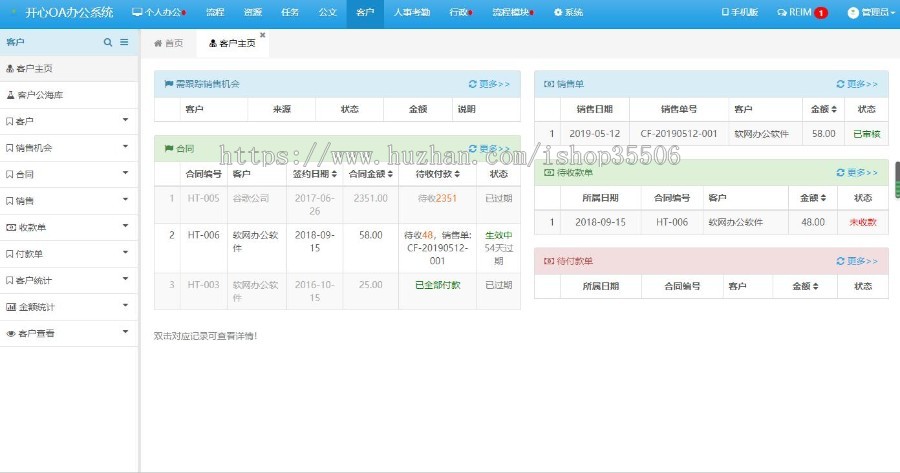Click the money icon in 销售单 panel header
The height and width of the screenshot is (473, 900).
coord(549,84)
